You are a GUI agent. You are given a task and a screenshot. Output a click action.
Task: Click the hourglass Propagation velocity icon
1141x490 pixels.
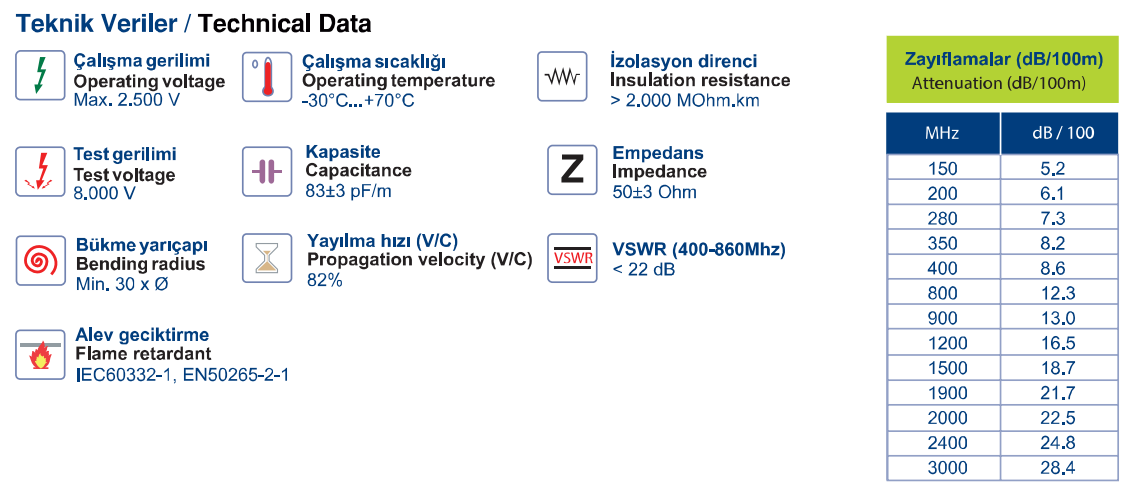267,258
